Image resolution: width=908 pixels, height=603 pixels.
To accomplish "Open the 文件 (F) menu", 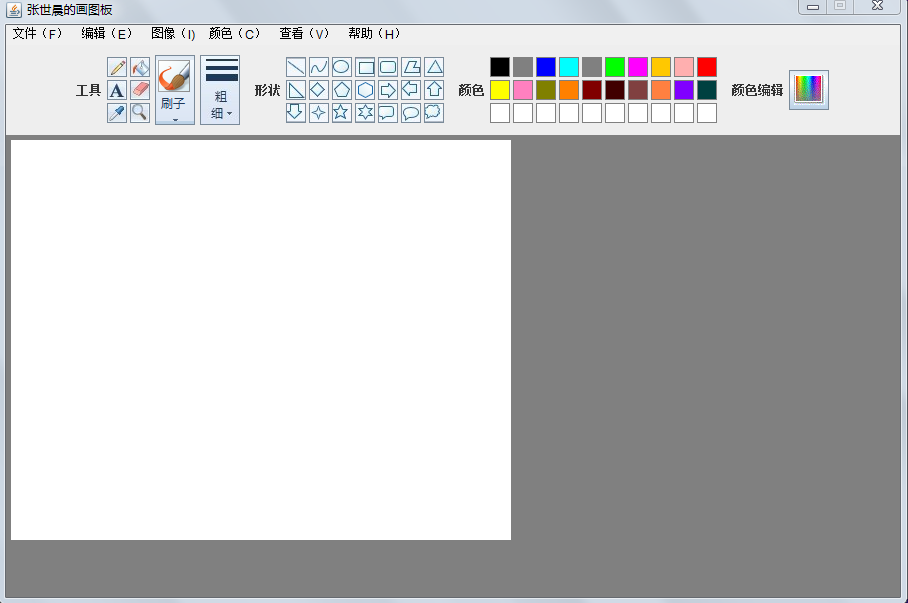I will click(37, 34).
